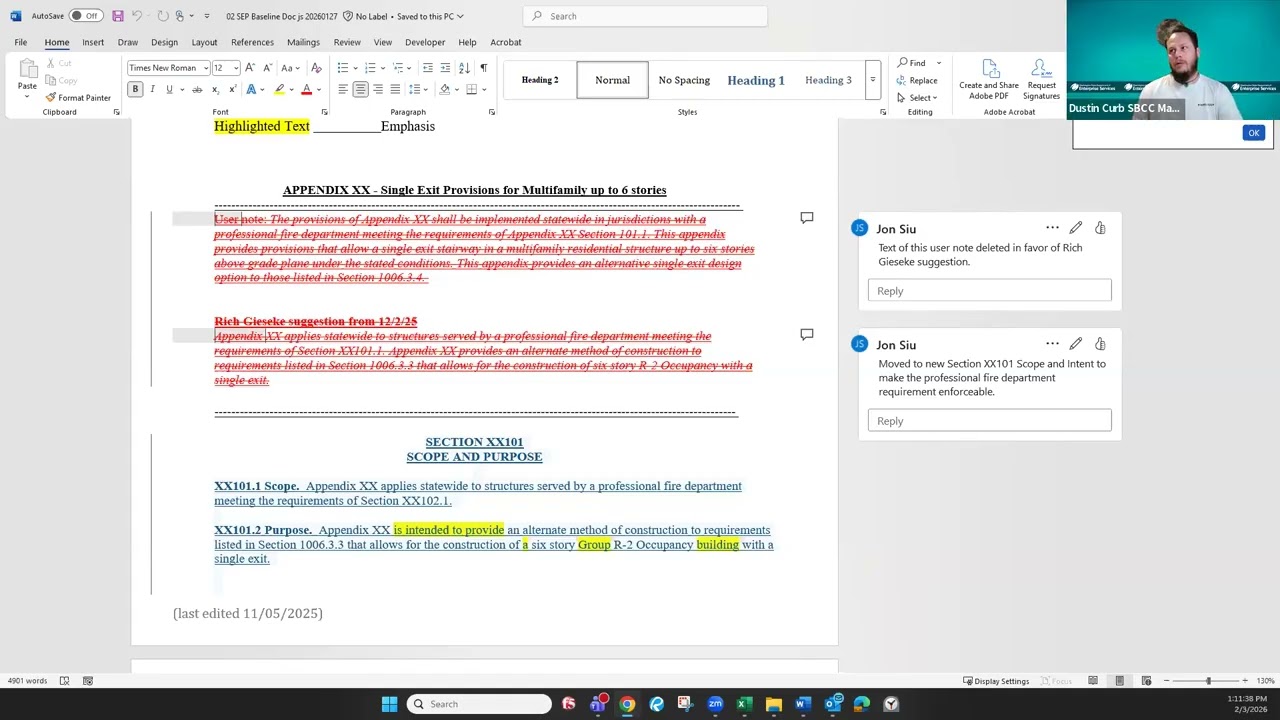Switch to Acrobat tab

[x=506, y=42]
